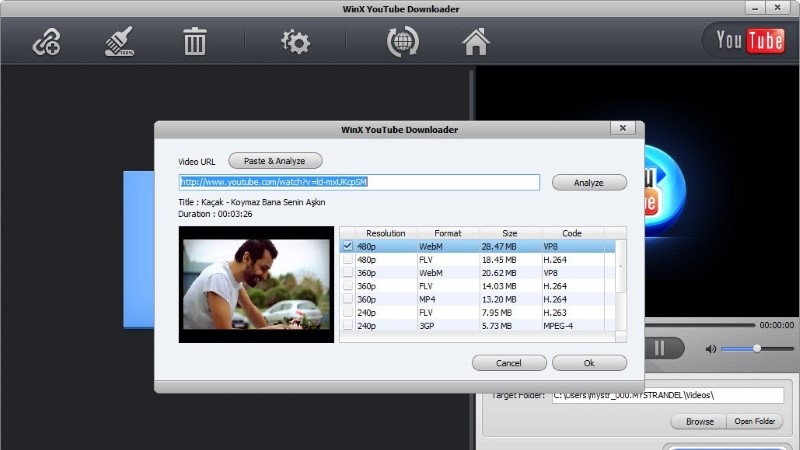The width and height of the screenshot is (800, 450).
Task: Sort by the Size column header
Action: pyautogui.click(x=510, y=233)
